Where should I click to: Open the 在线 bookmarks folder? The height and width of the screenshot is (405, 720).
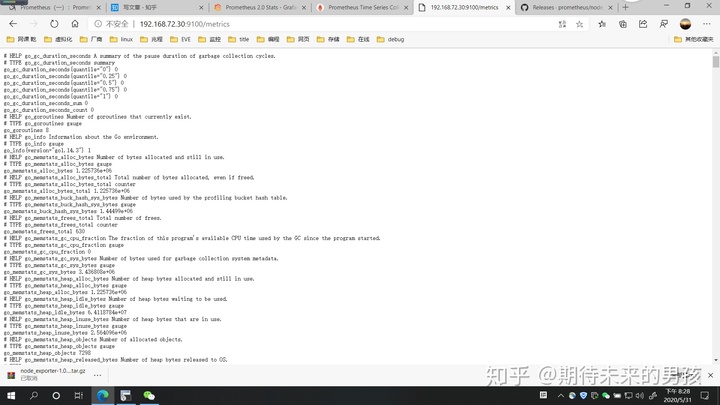coord(358,39)
